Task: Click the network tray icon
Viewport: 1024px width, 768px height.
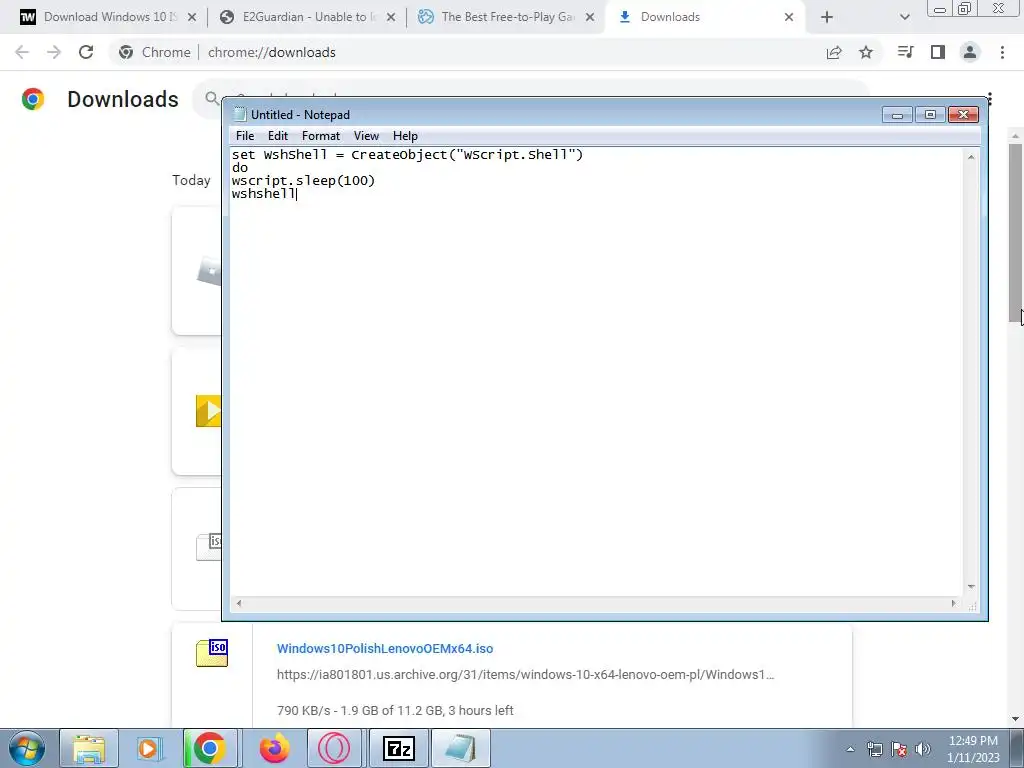Action: pos(874,750)
